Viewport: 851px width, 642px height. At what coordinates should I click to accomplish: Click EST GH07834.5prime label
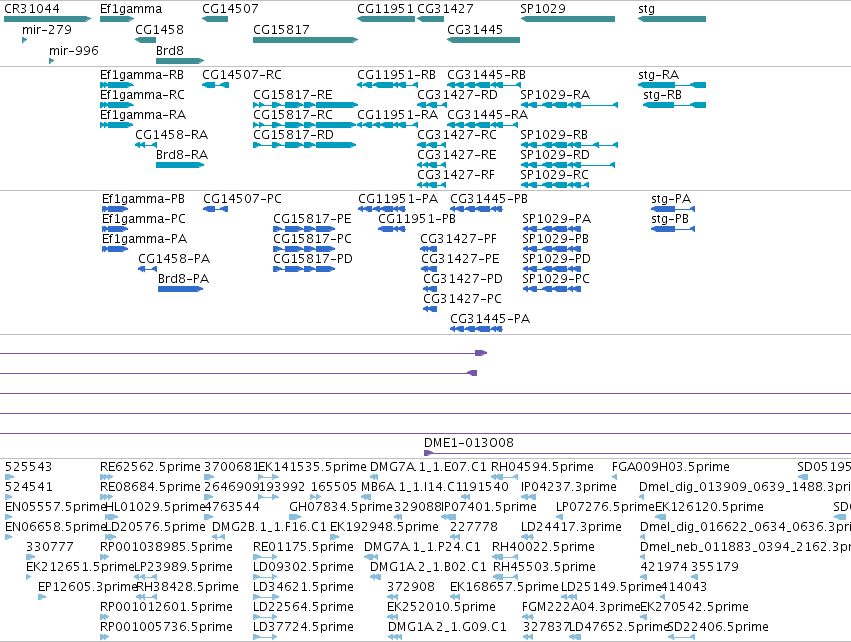tap(340, 507)
